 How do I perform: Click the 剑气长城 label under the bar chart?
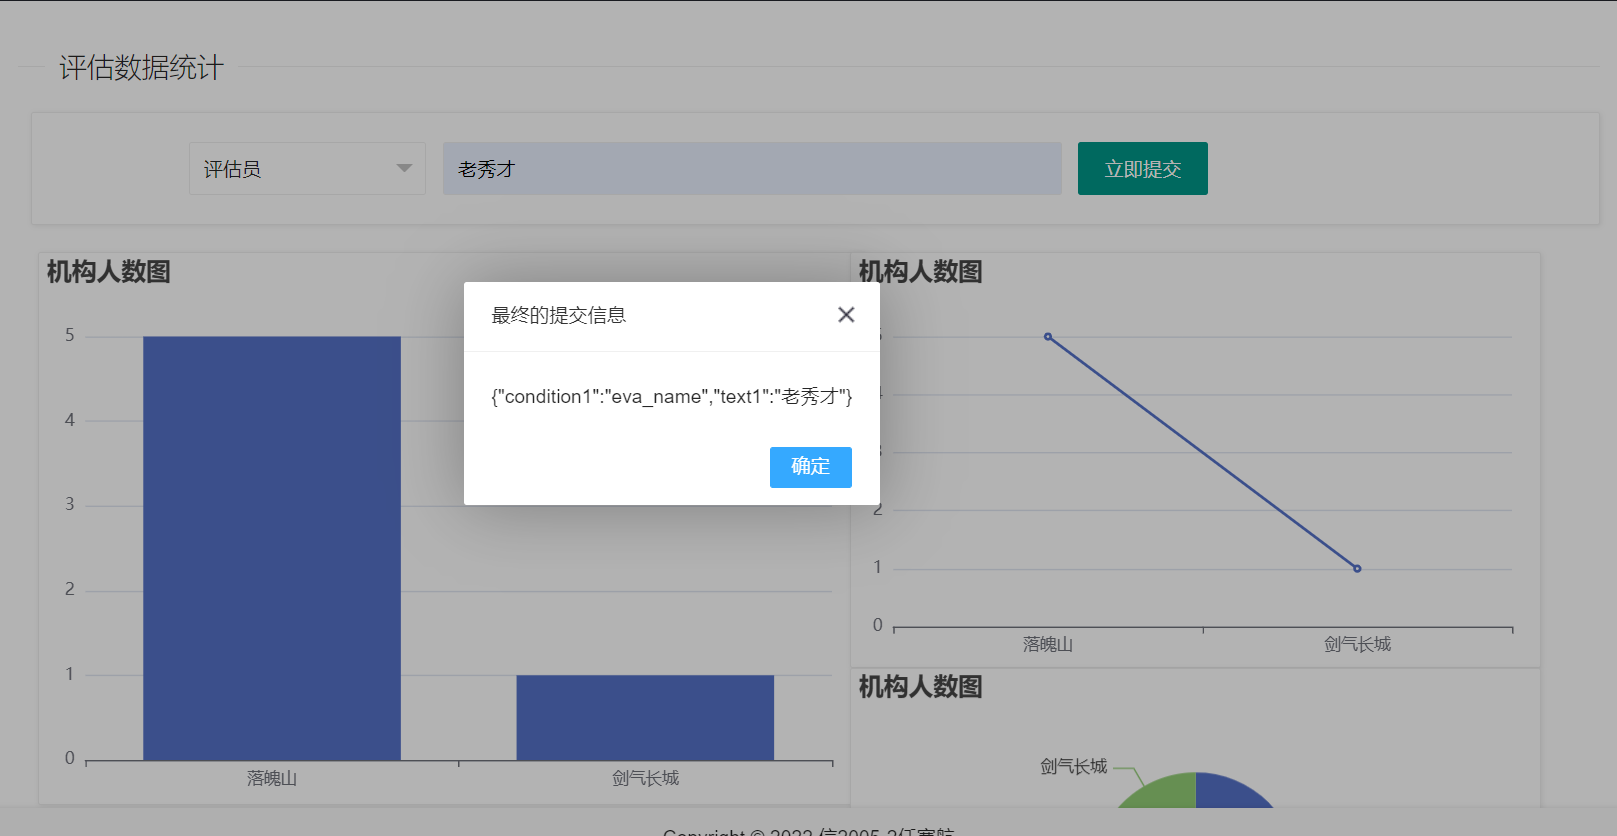tap(645, 778)
